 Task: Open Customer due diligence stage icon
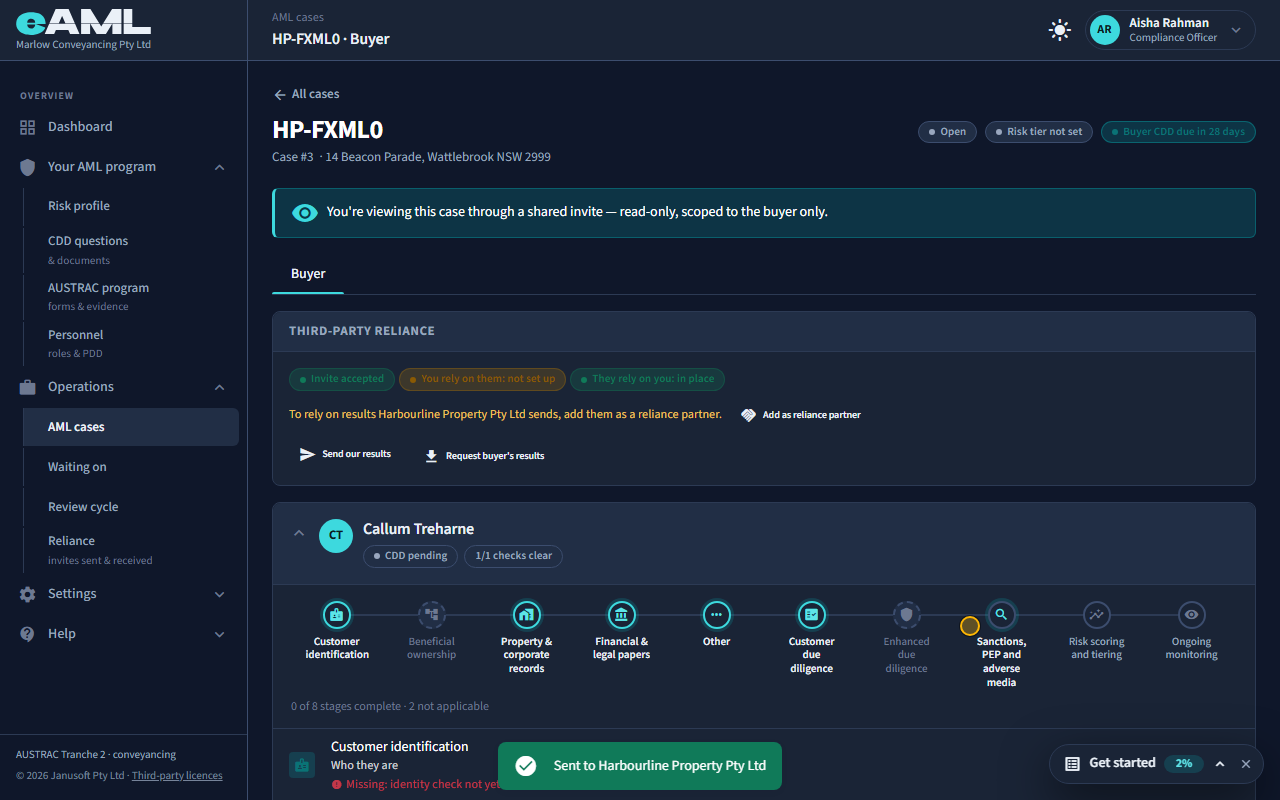812,614
